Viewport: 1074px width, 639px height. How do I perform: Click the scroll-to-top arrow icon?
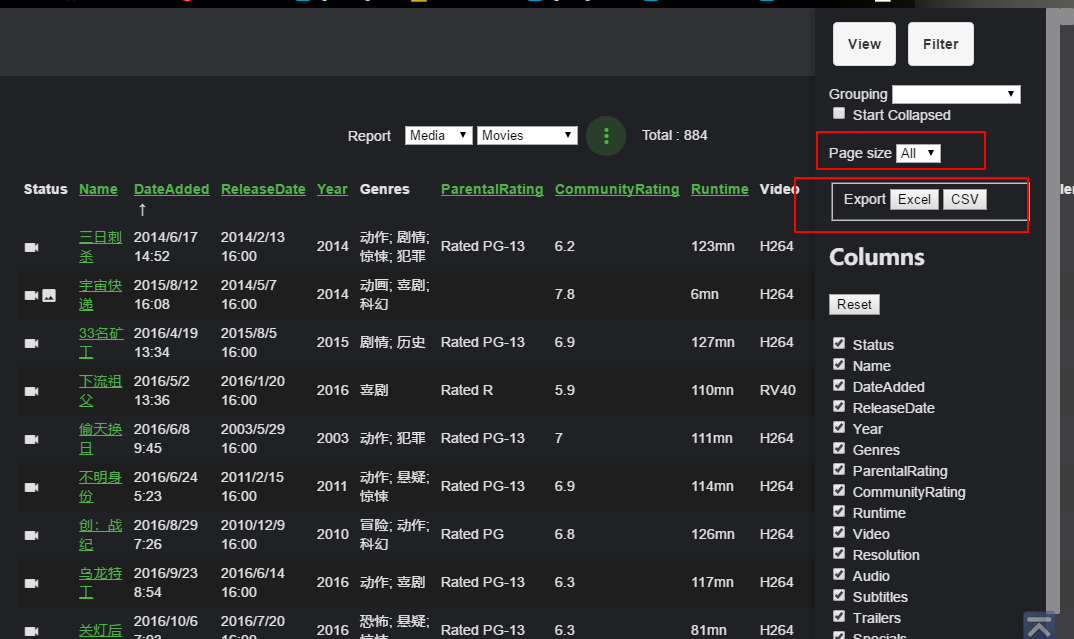1039,625
